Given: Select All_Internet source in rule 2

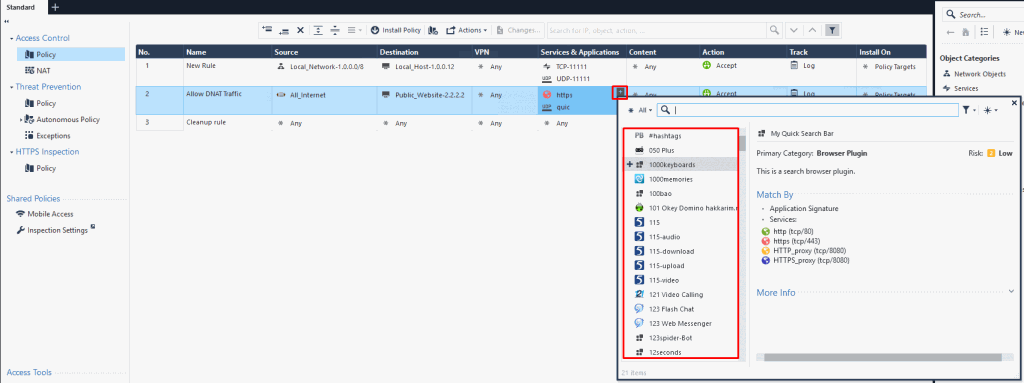Looking at the screenshot, I should click(x=302, y=95).
